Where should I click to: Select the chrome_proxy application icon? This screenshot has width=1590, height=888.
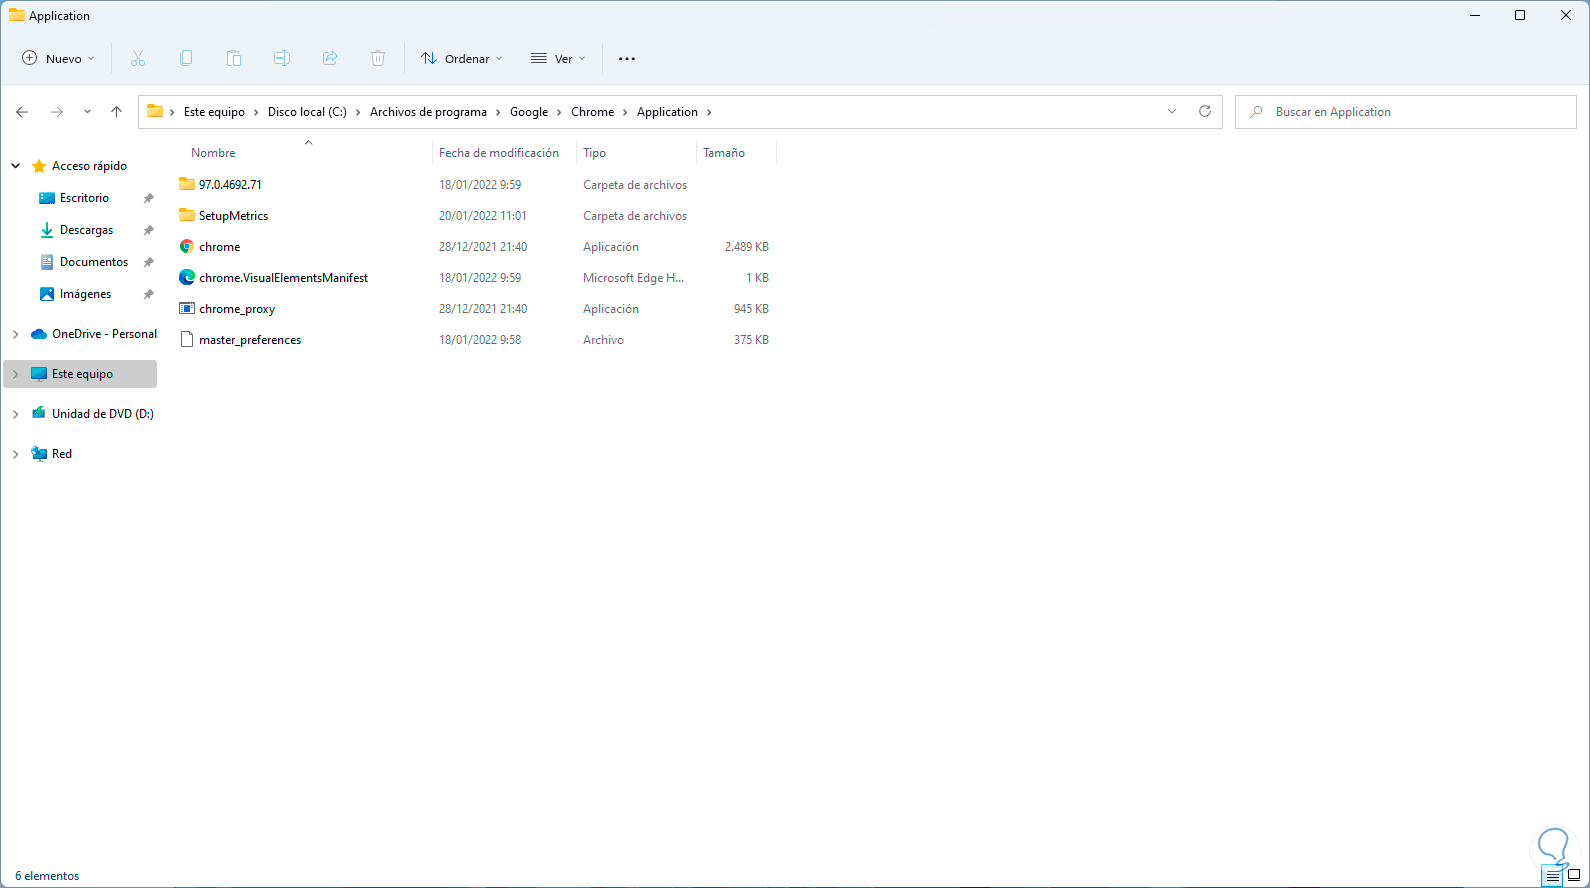pyautogui.click(x=187, y=309)
